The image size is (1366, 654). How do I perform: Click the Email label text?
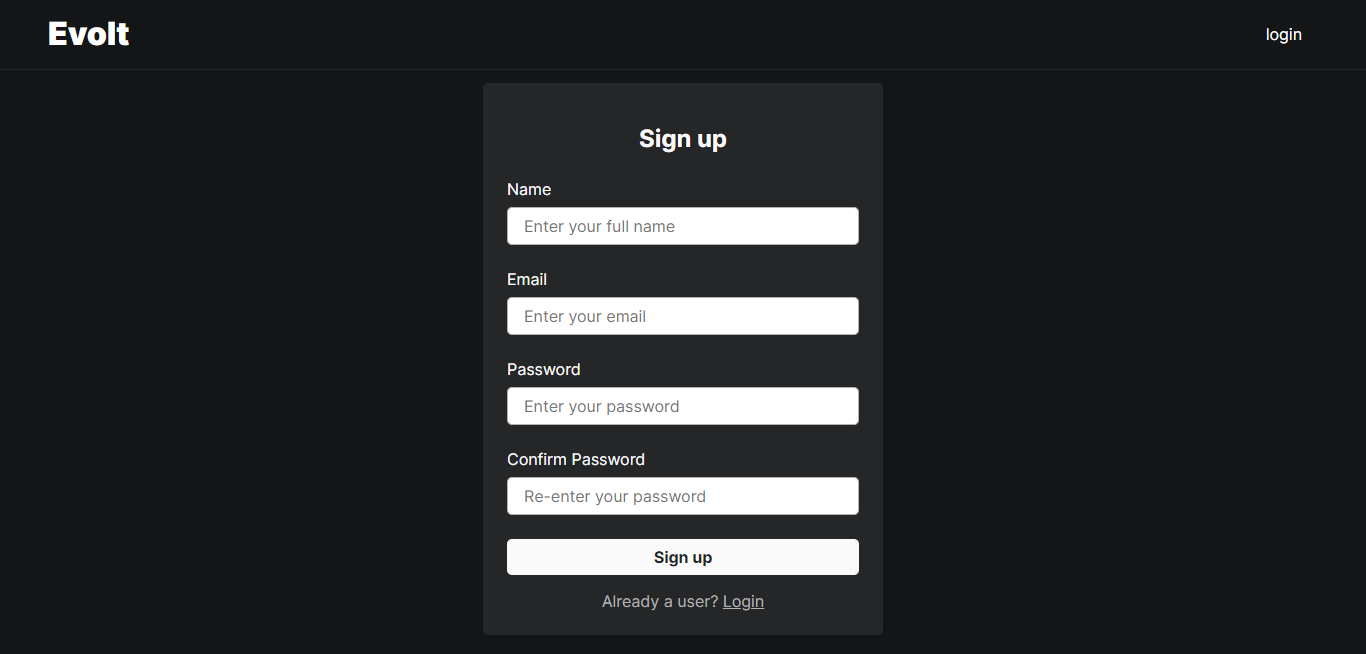527,279
